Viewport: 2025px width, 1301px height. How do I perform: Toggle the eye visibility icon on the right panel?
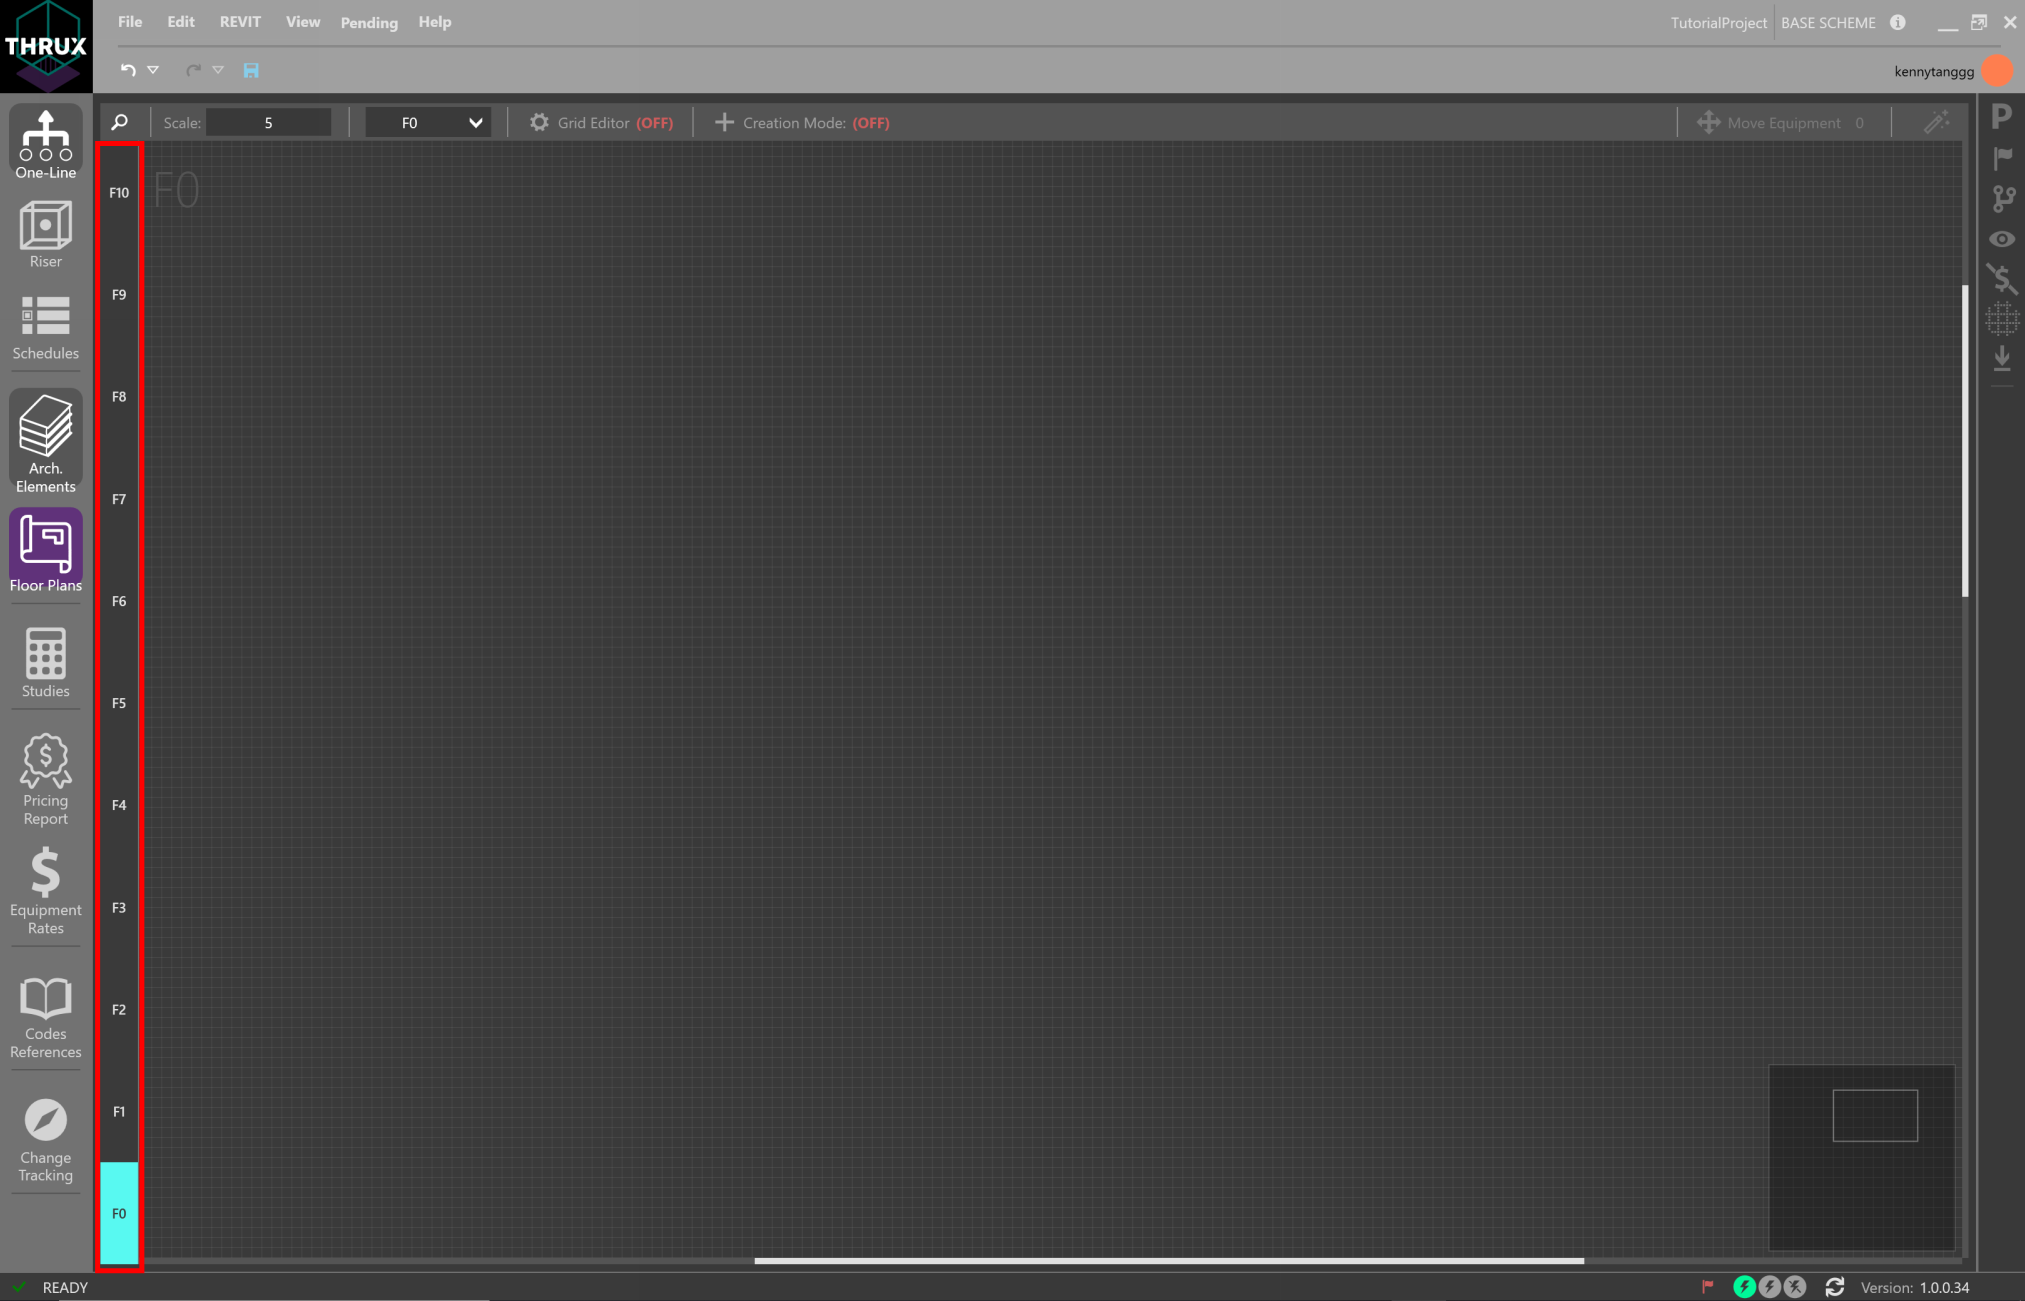point(2002,238)
